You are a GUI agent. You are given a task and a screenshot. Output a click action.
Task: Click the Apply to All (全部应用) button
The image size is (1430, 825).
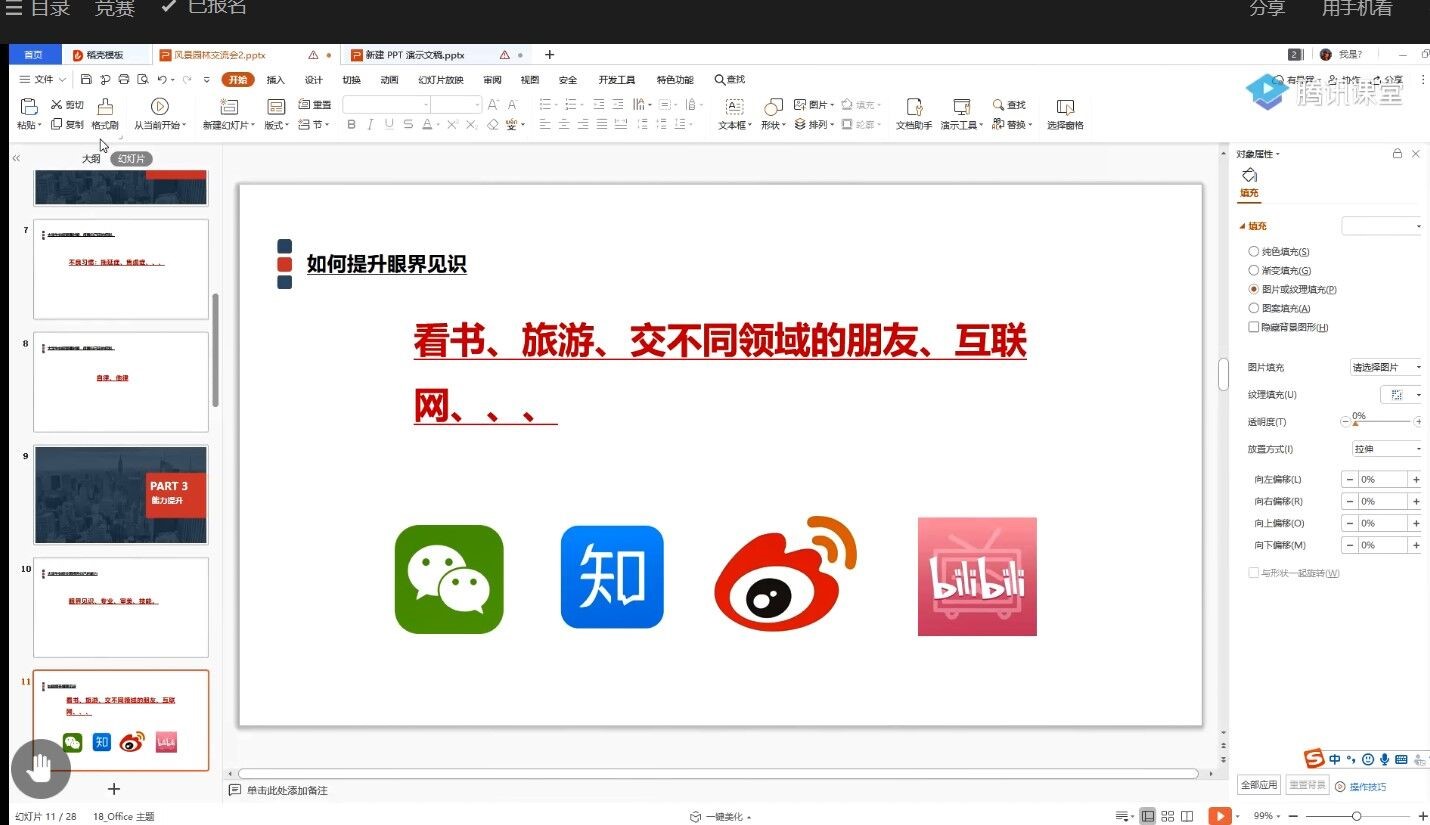tap(1258, 786)
